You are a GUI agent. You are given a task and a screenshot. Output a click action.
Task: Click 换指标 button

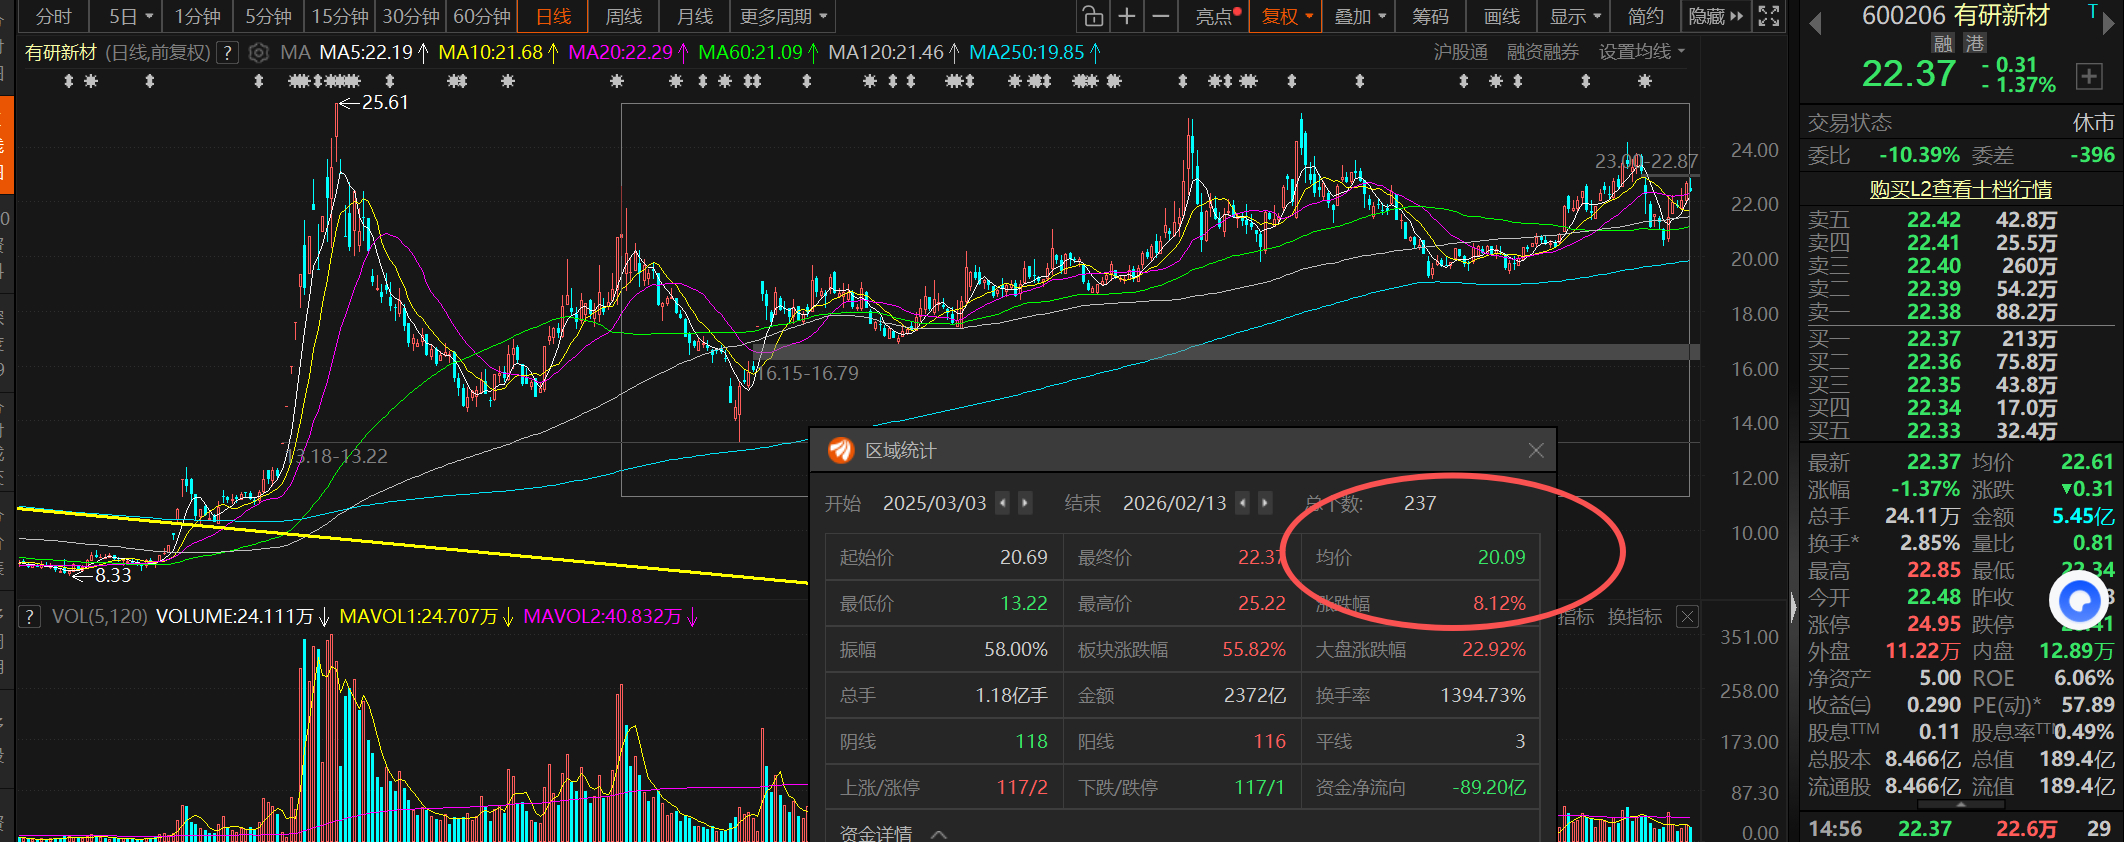pyautogui.click(x=1634, y=617)
